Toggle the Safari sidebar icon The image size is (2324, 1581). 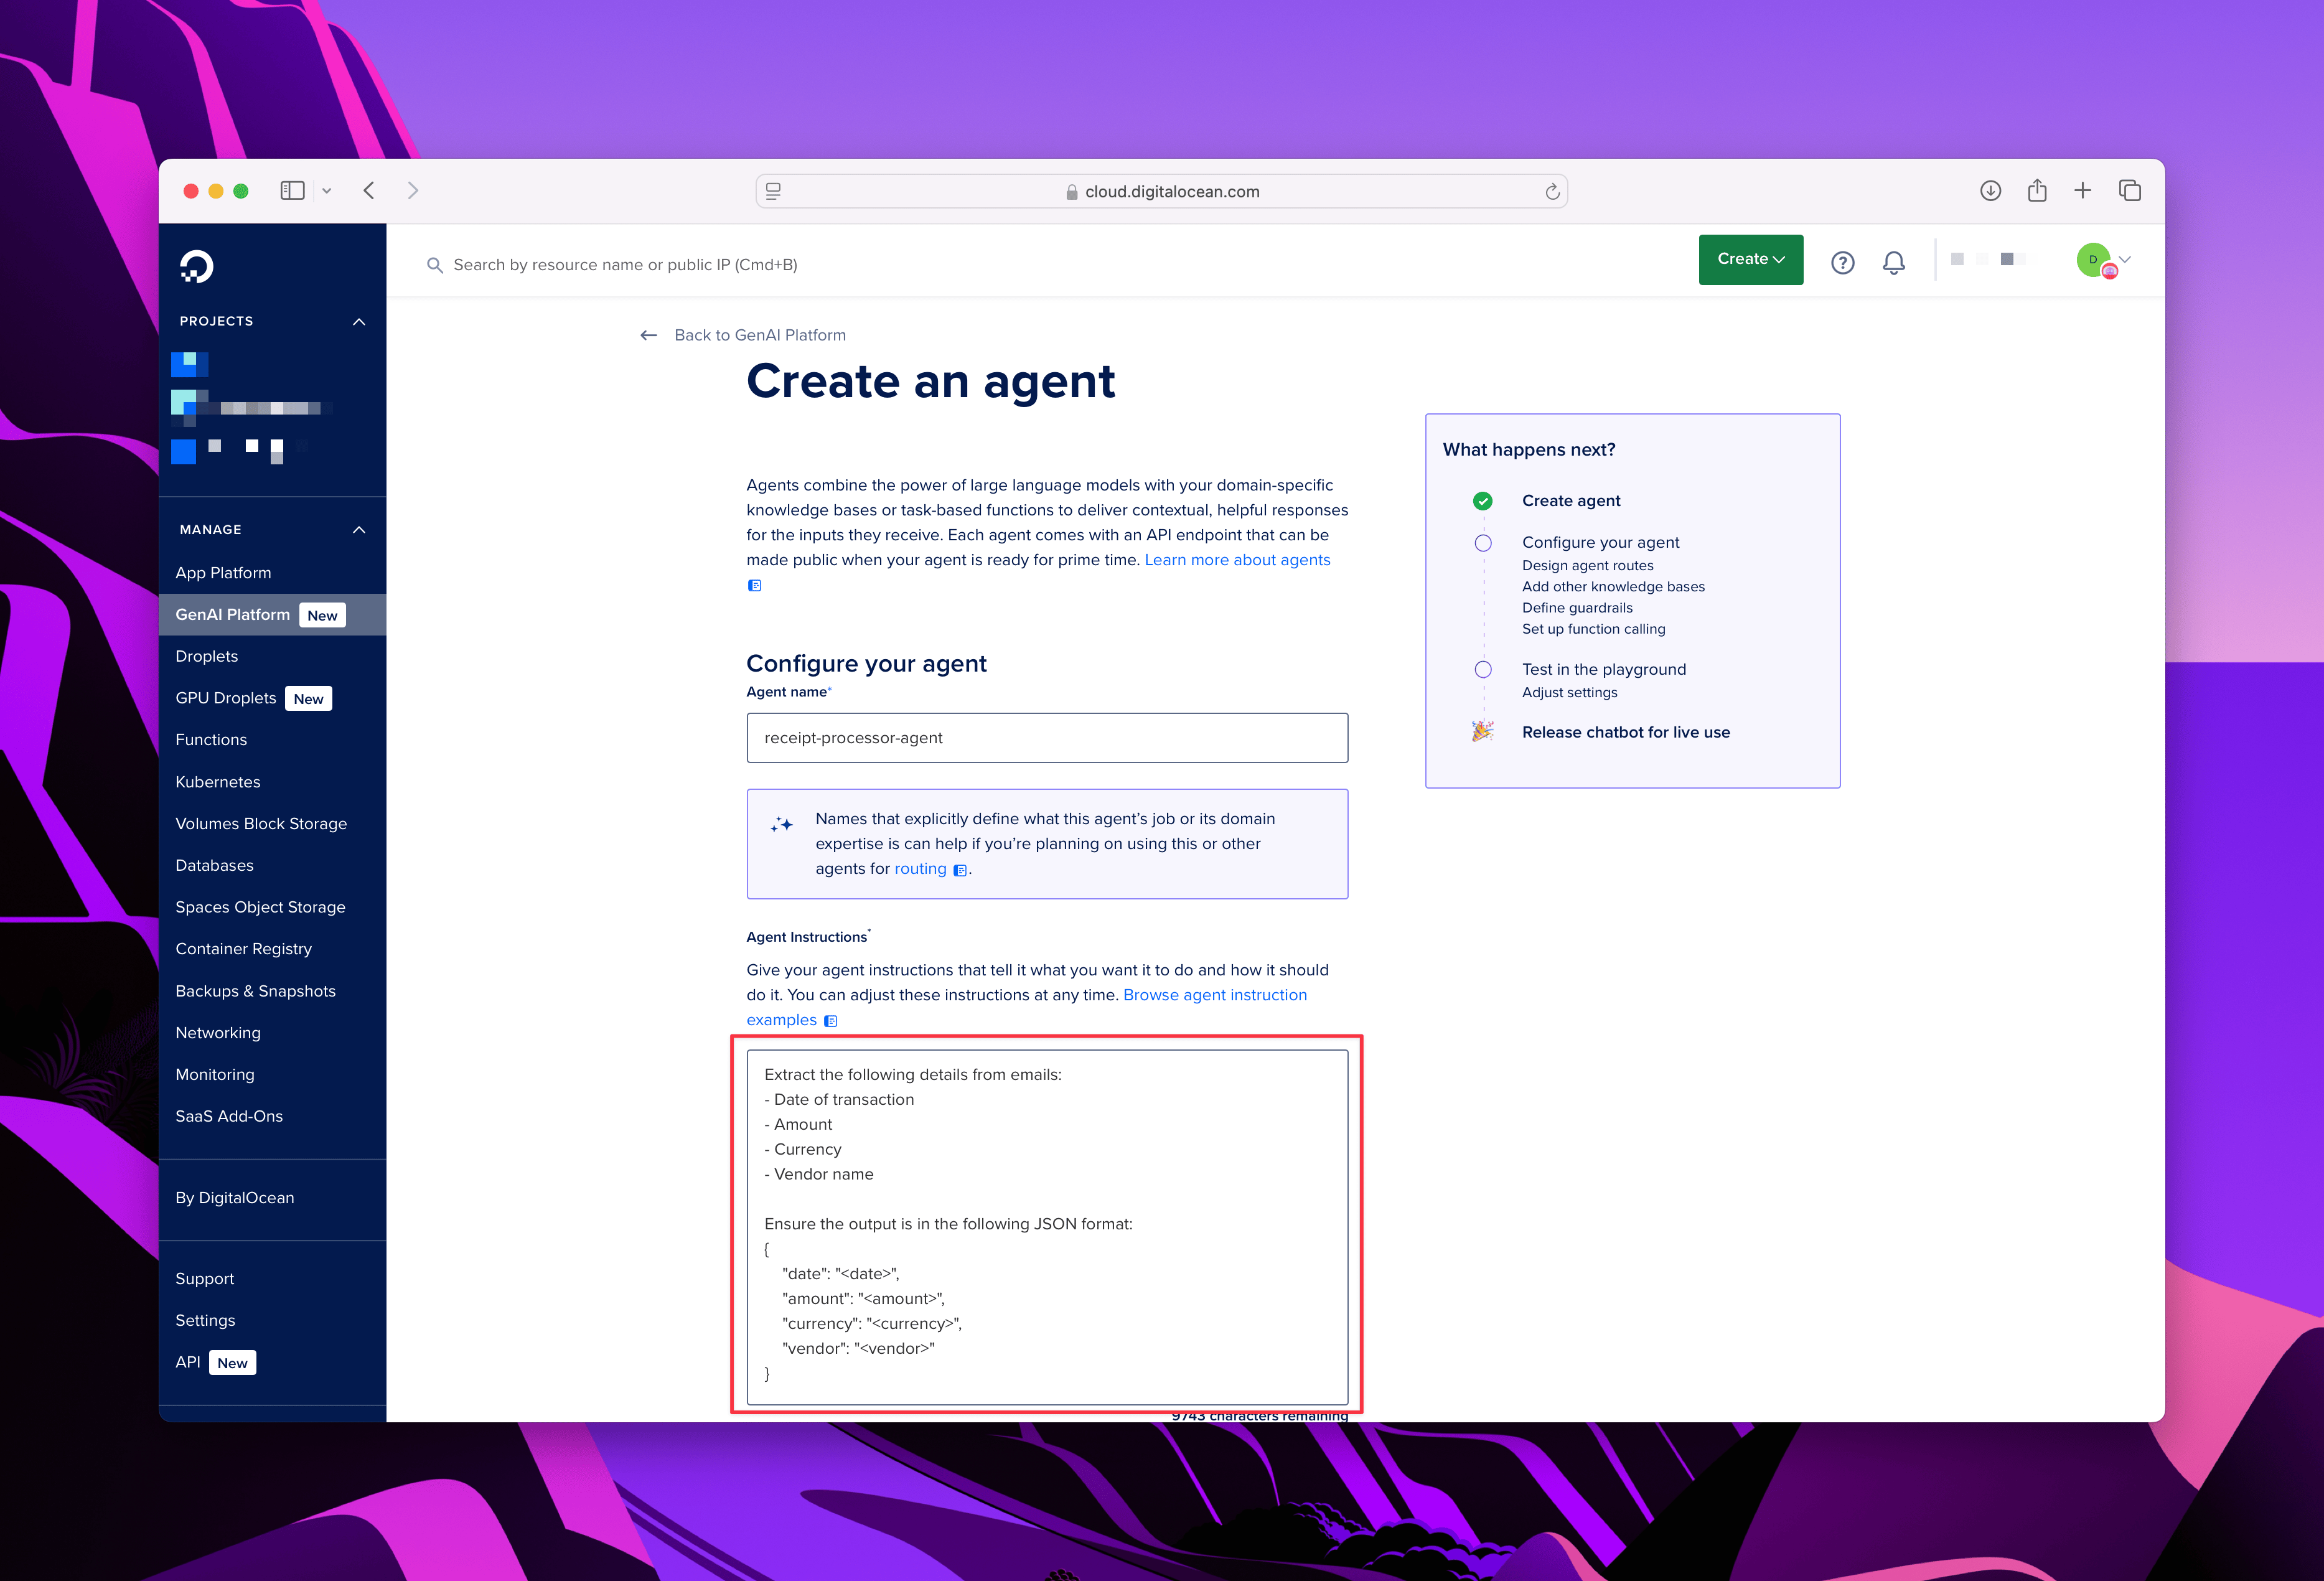pos(292,190)
